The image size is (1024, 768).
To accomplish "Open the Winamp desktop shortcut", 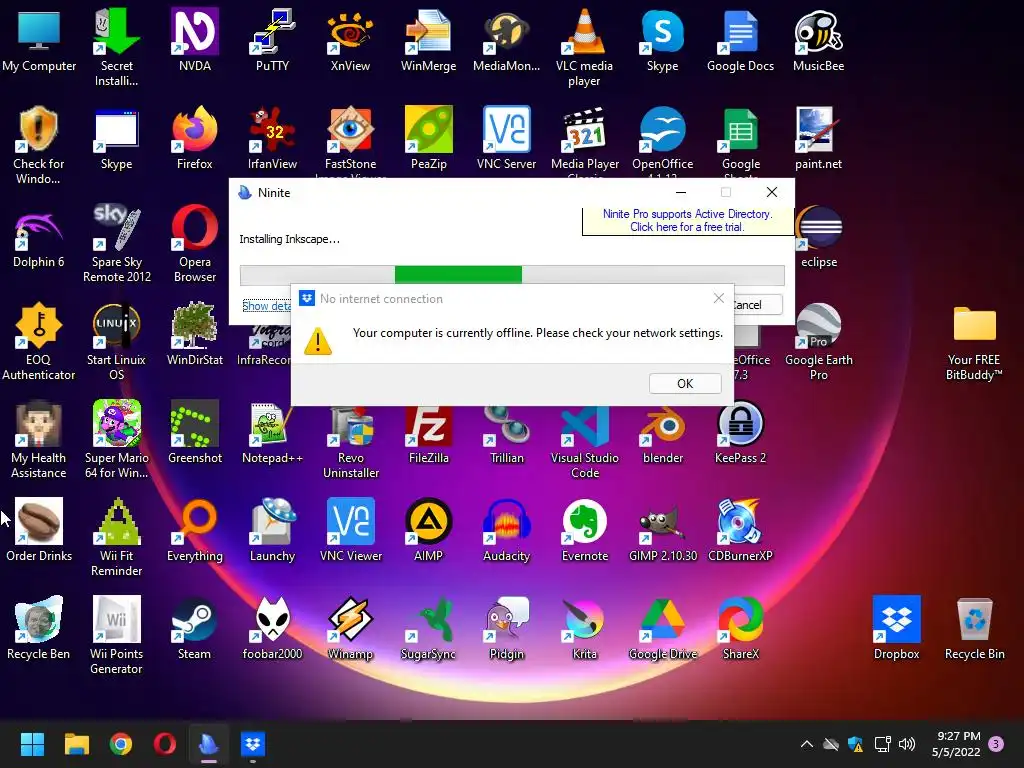I will 350,628.
